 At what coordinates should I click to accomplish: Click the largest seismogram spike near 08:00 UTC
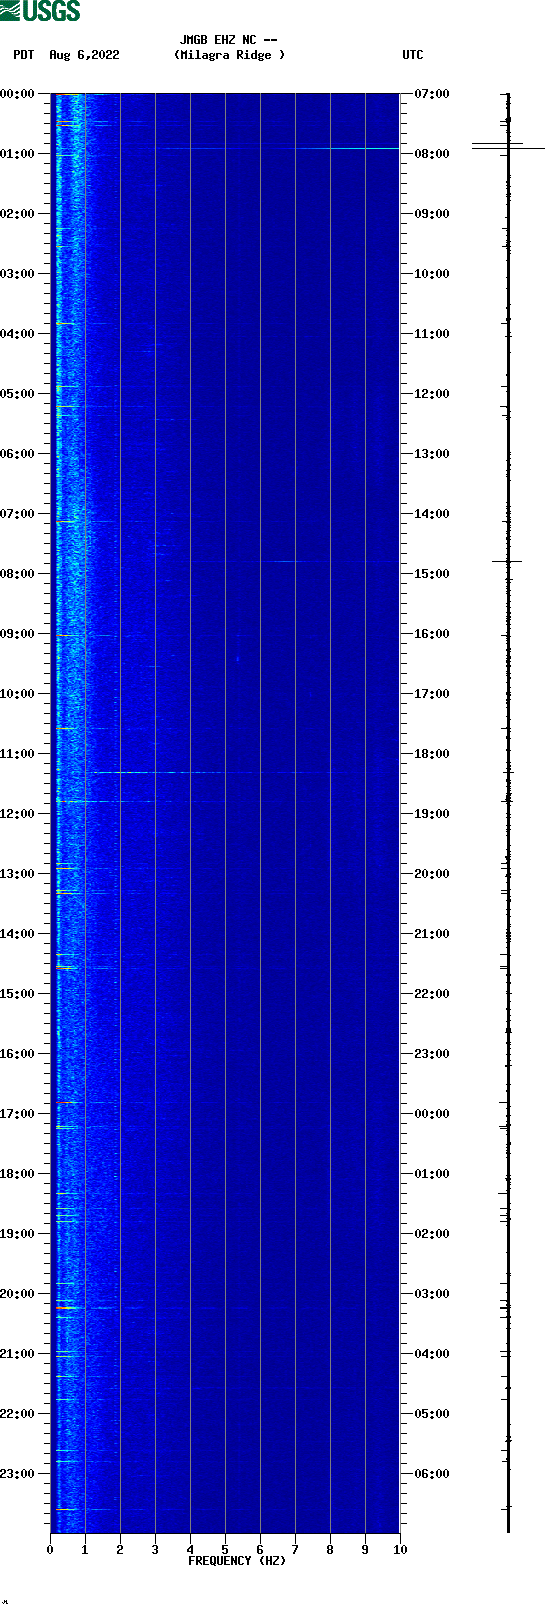click(508, 148)
